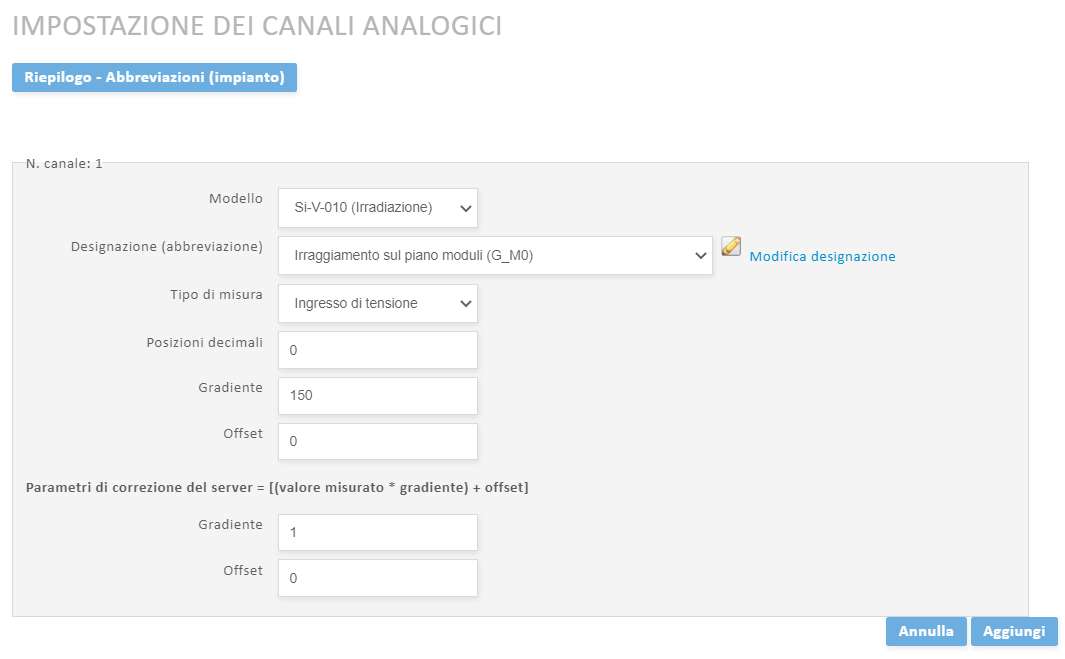The width and height of the screenshot is (1065, 659).
Task: Click the Posizioni decimali label
Action: click(x=204, y=342)
